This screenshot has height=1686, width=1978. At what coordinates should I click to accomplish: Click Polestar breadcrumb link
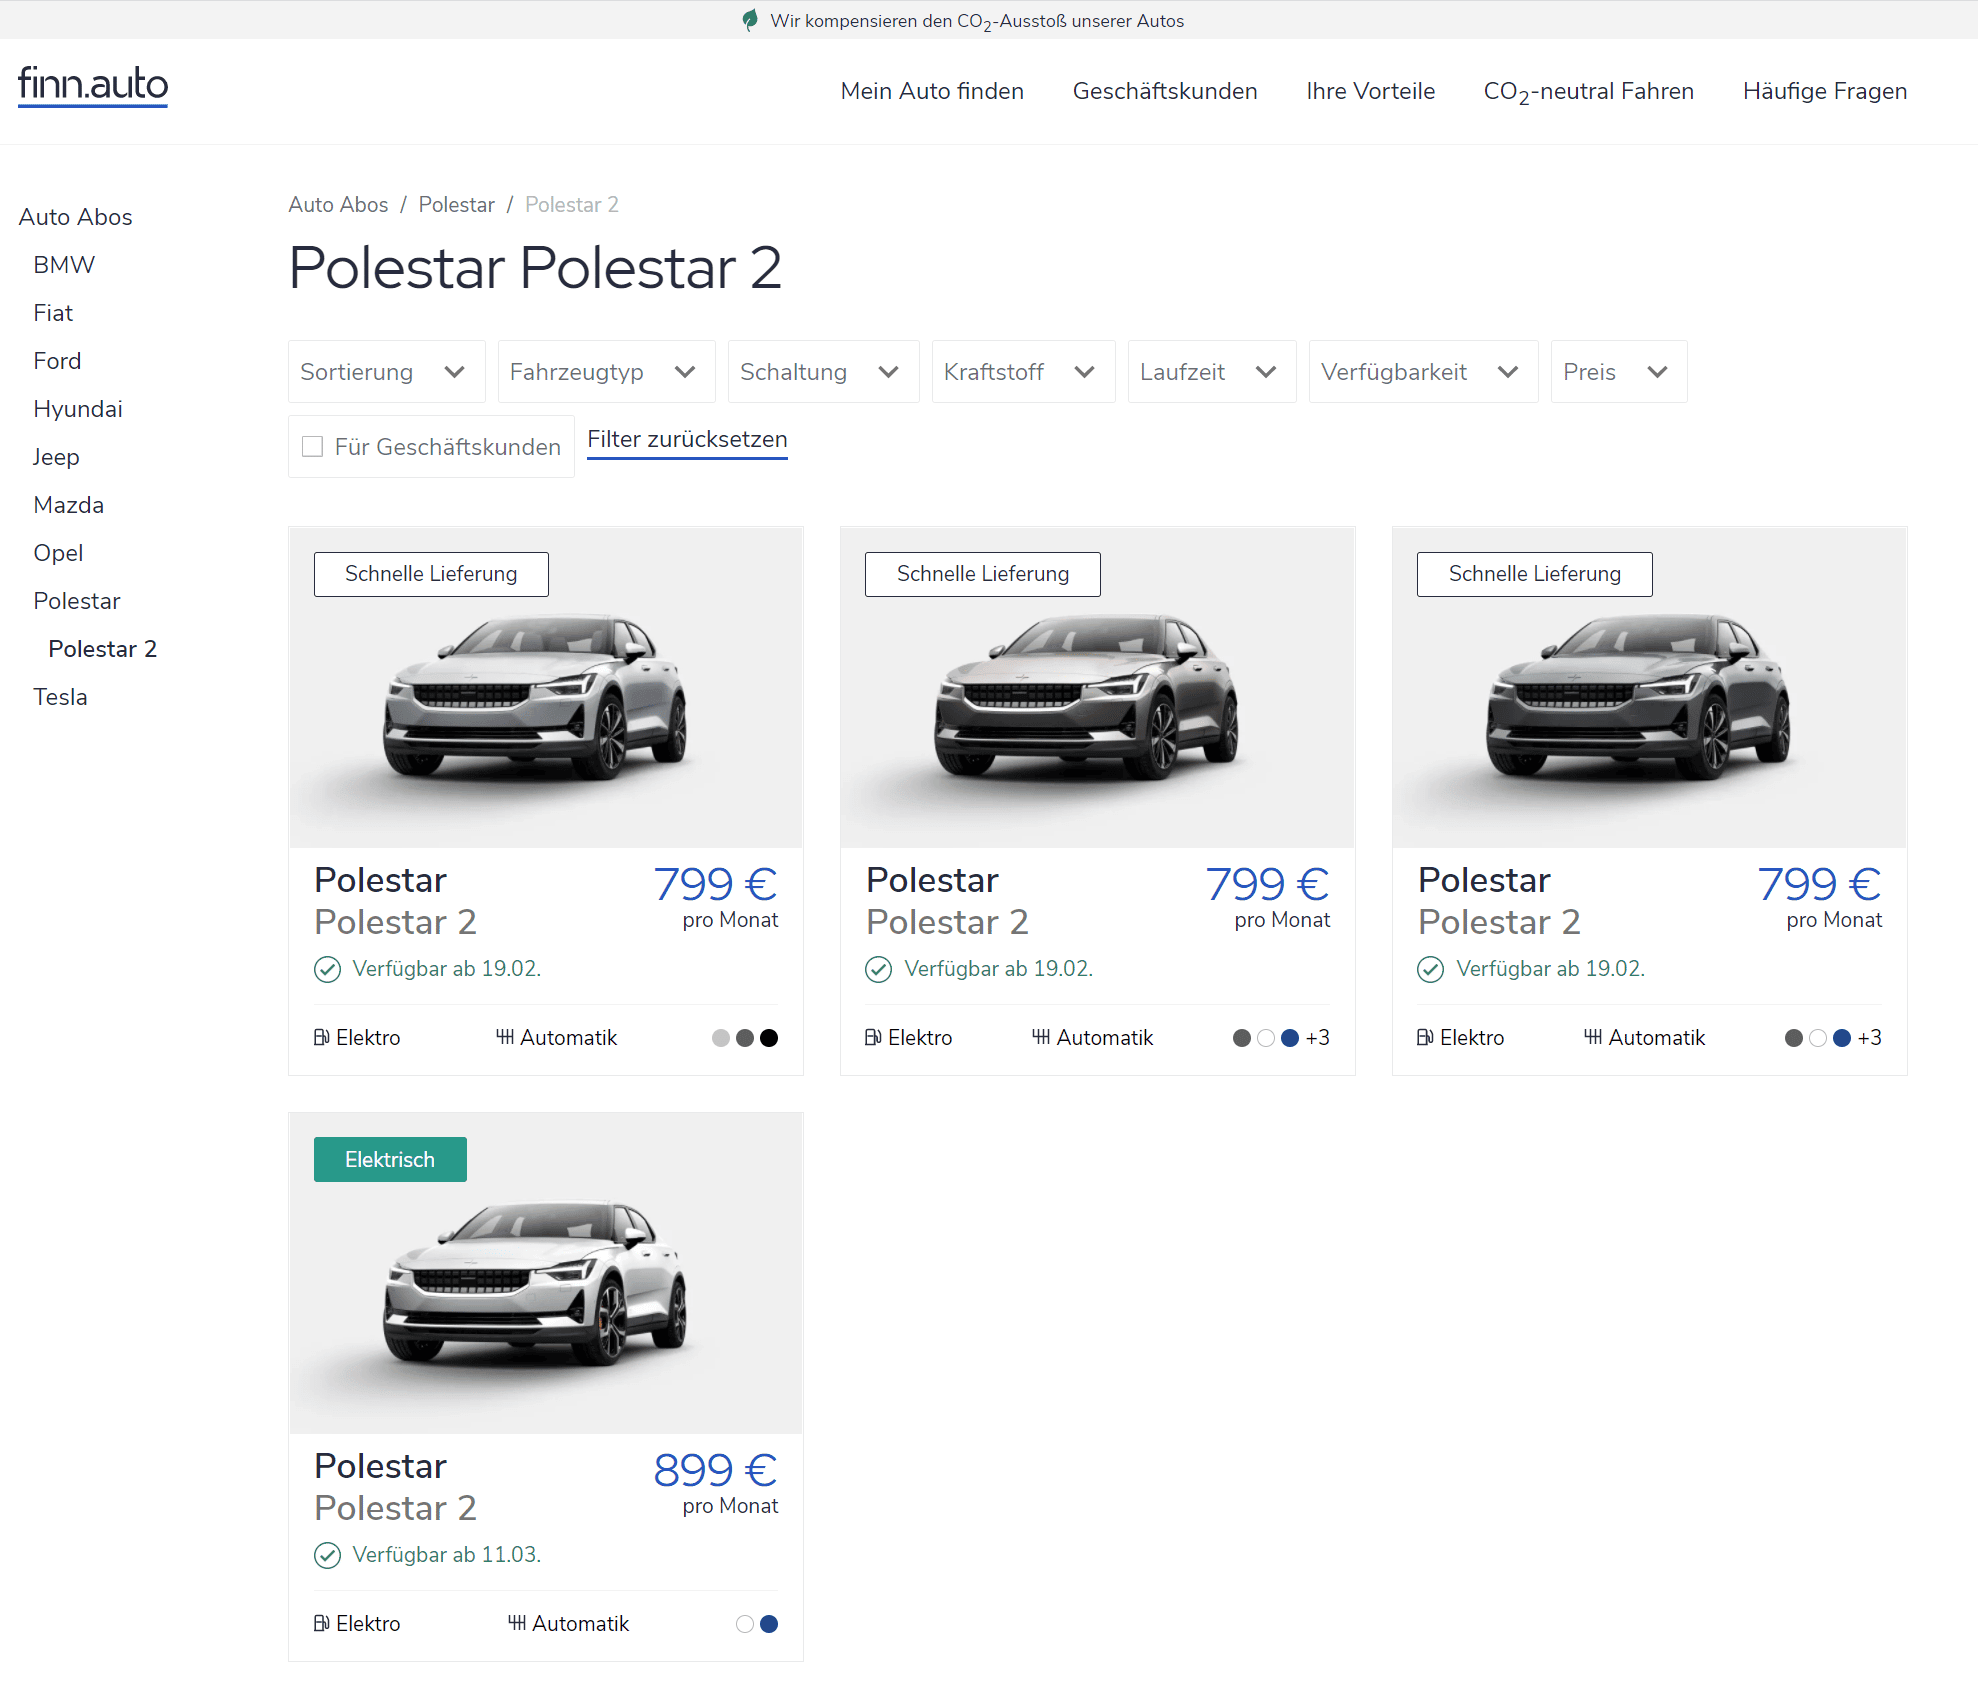pos(456,205)
